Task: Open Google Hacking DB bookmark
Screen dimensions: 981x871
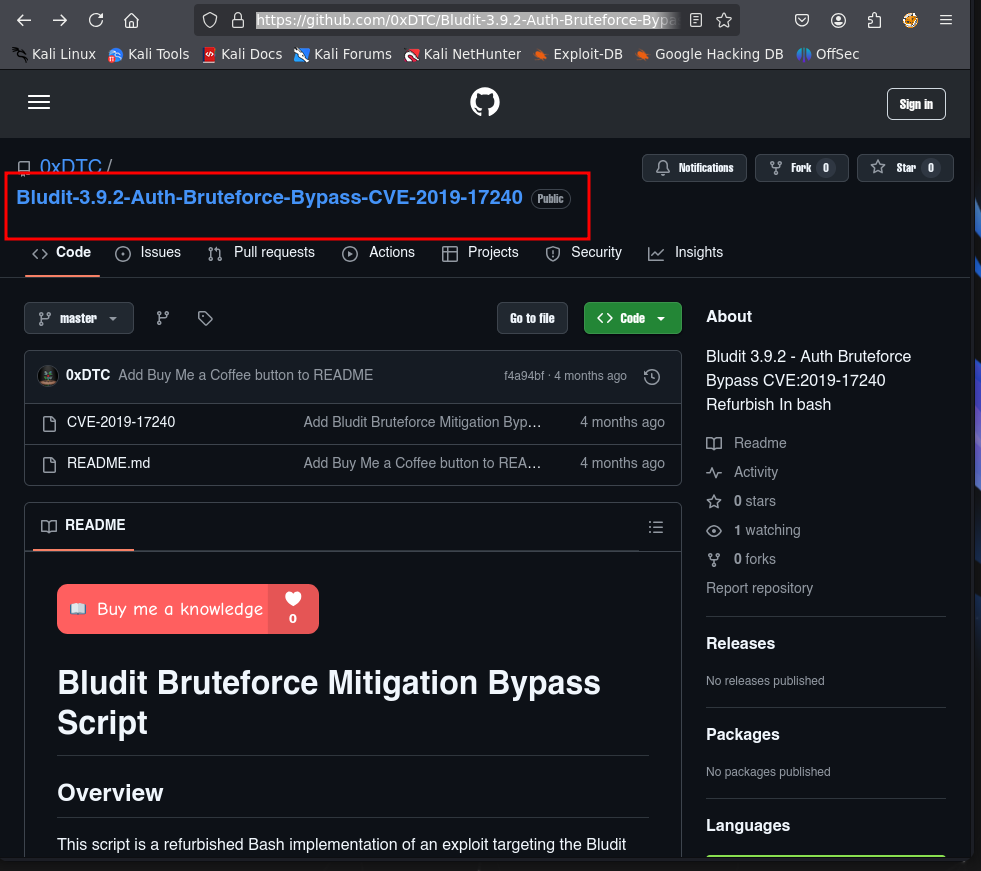Action: 709,54
